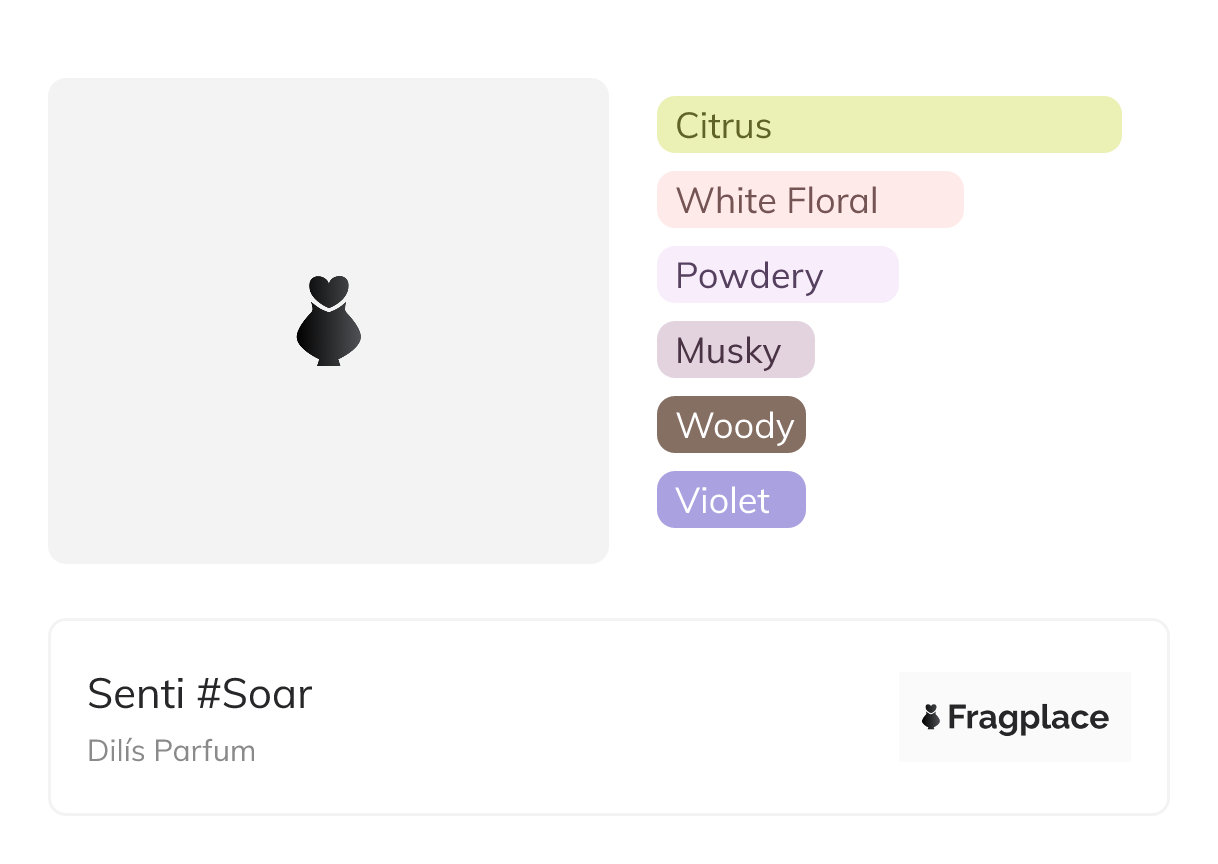Choose the purple Violet accord tag
Image resolution: width=1218 pixels, height=864 pixels.
point(731,500)
